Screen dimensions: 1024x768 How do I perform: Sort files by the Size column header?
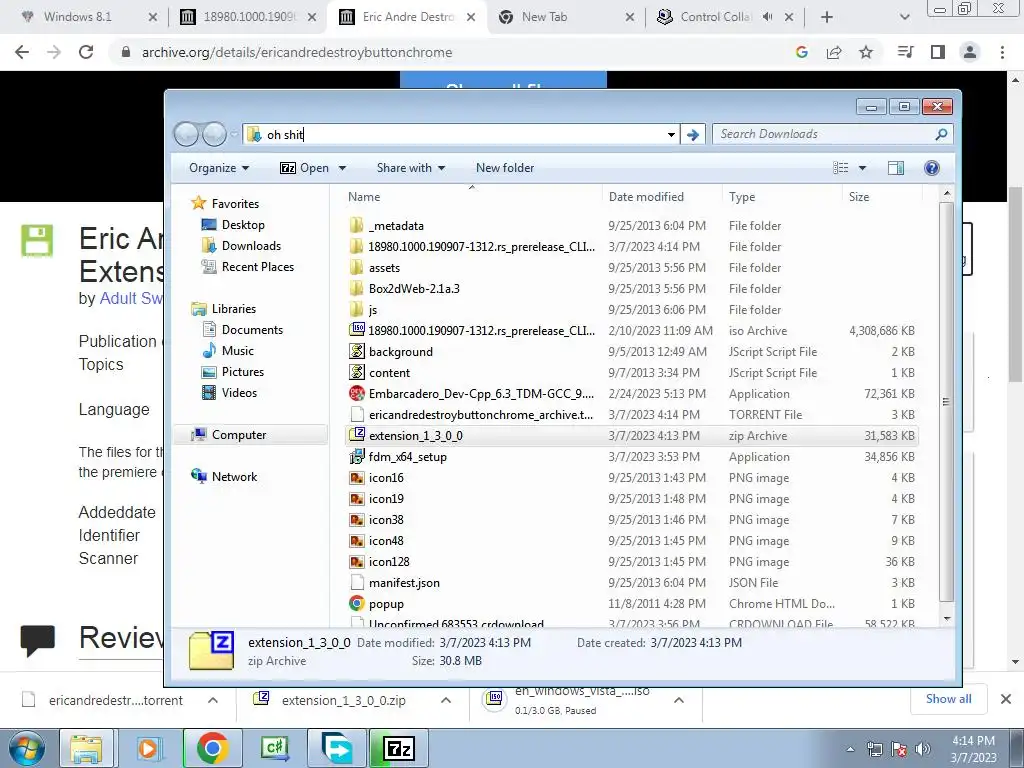click(859, 197)
